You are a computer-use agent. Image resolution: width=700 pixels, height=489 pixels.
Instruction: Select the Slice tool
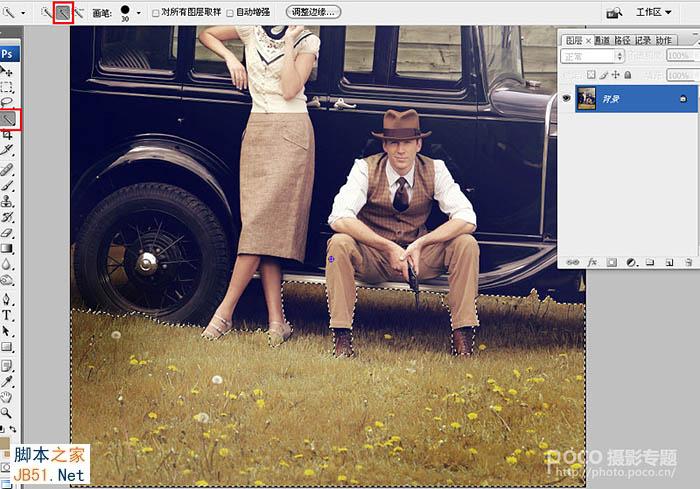click(x=7, y=150)
